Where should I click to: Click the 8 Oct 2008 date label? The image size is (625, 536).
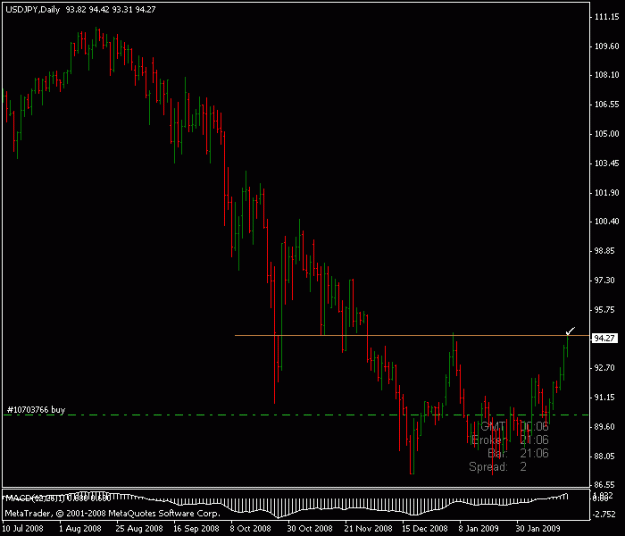(250, 528)
